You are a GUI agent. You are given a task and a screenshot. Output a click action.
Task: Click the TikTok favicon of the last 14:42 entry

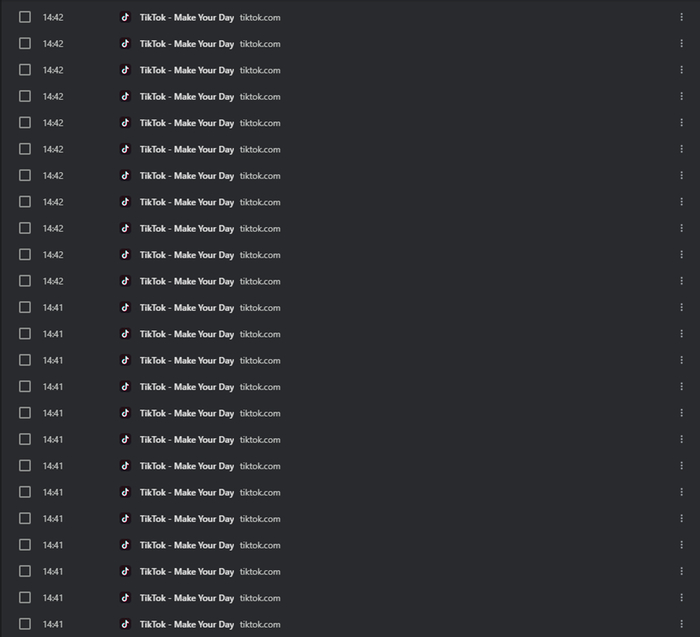point(125,281)
